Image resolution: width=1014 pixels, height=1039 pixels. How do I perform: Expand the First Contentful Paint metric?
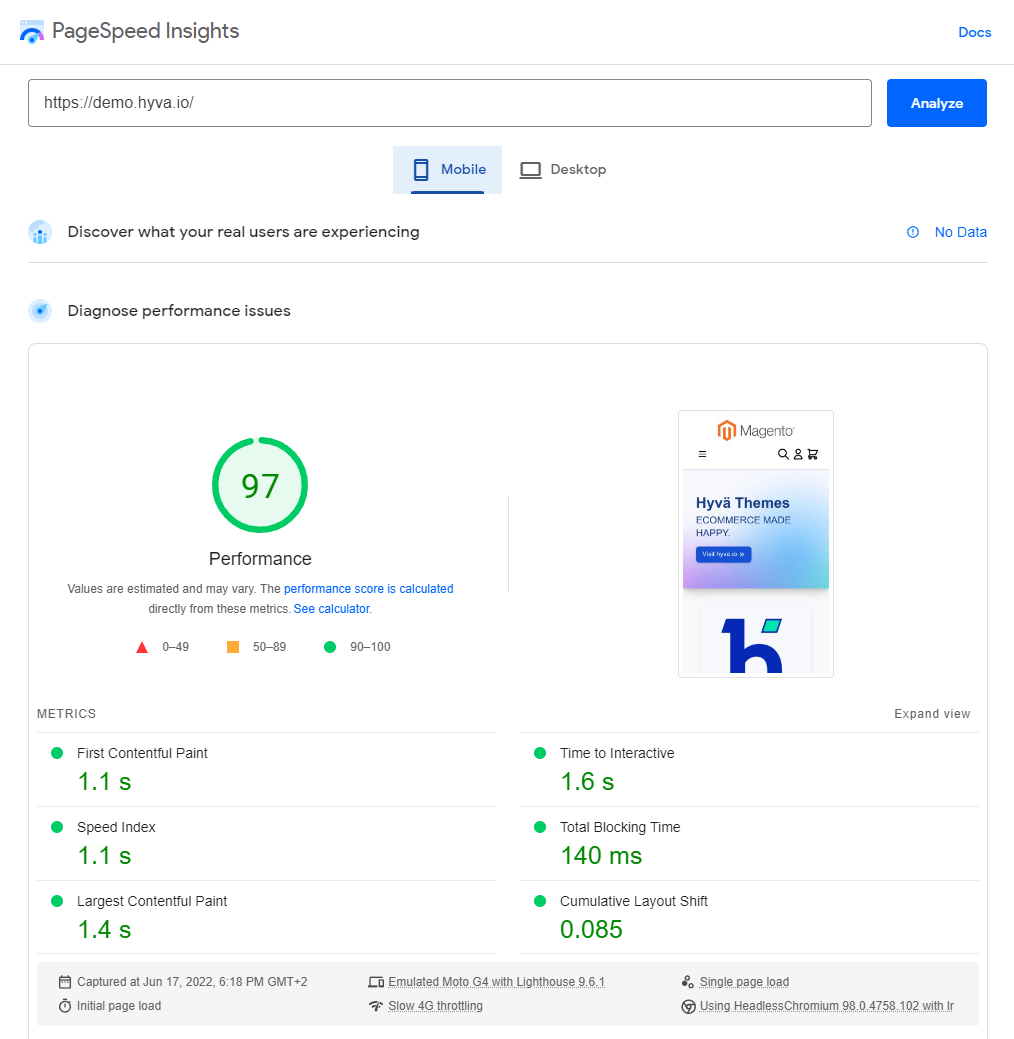(x=142, y=753)
